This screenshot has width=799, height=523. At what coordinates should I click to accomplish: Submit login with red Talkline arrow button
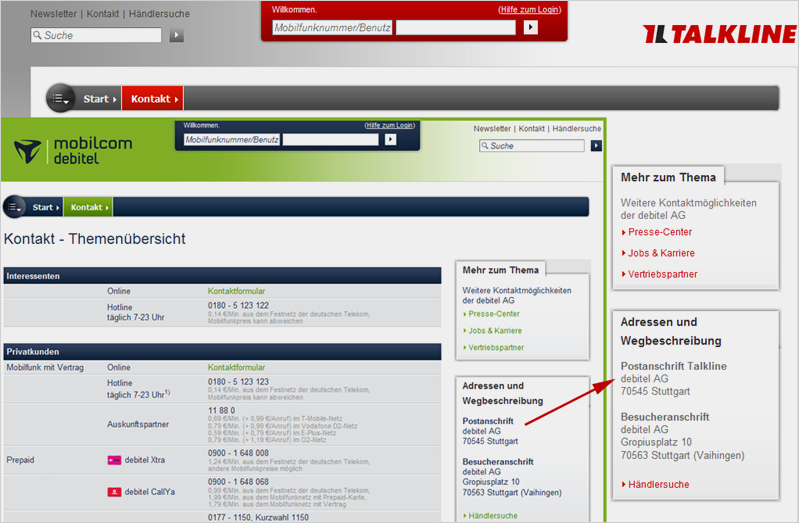pyautogui.click(x=531, y=27)
